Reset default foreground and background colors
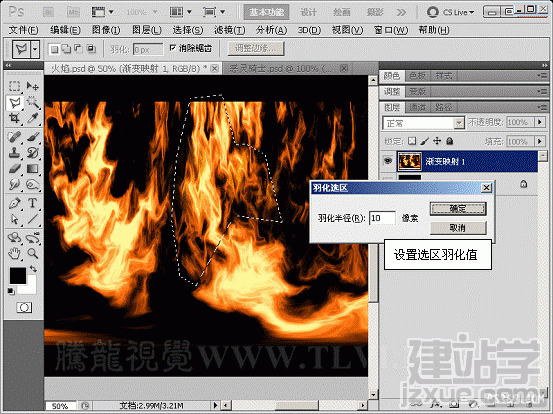Image resolution: width=553 pixels, height=414 pixels. [11, 291]
